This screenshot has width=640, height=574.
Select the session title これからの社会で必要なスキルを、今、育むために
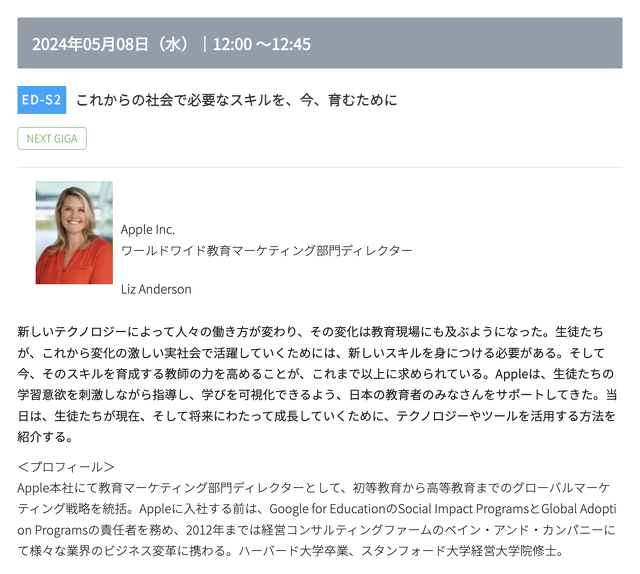pyautogui.click(x=237, y=100)
